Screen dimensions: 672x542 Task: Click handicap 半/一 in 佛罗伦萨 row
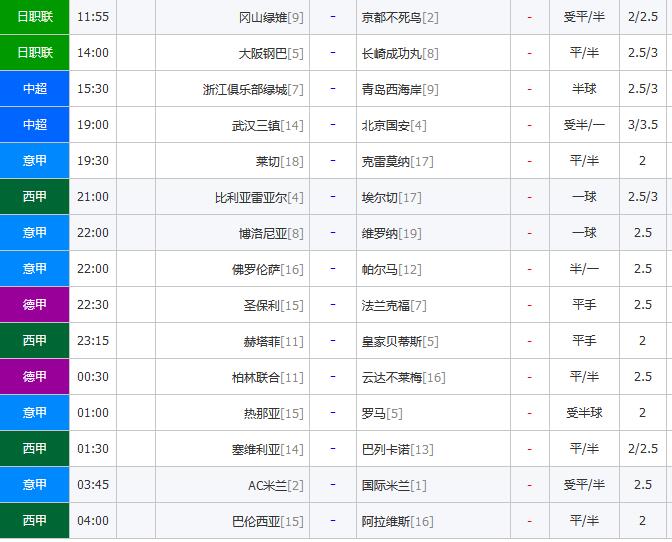pos(584,269)
